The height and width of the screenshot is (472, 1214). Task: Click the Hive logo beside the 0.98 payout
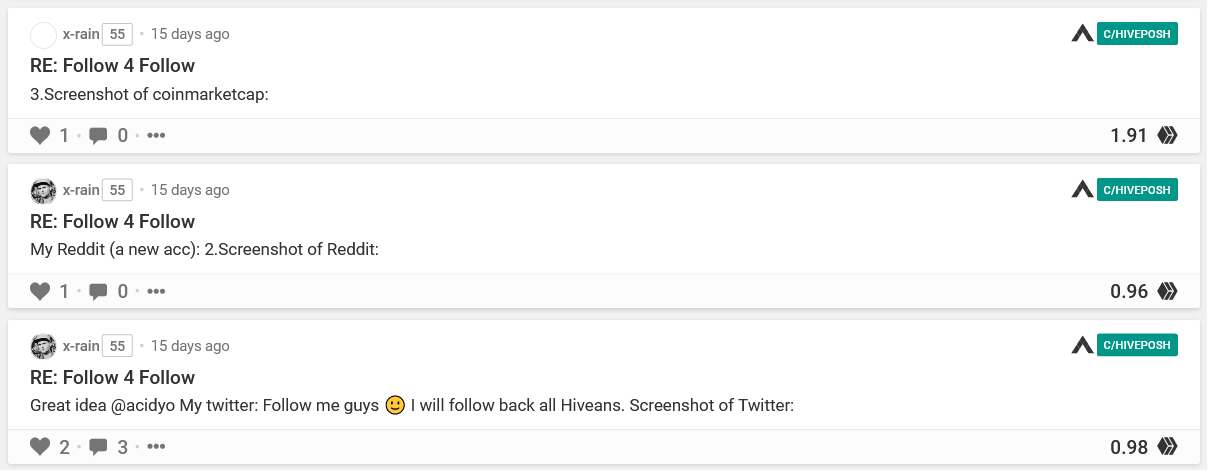(1167, 447)
